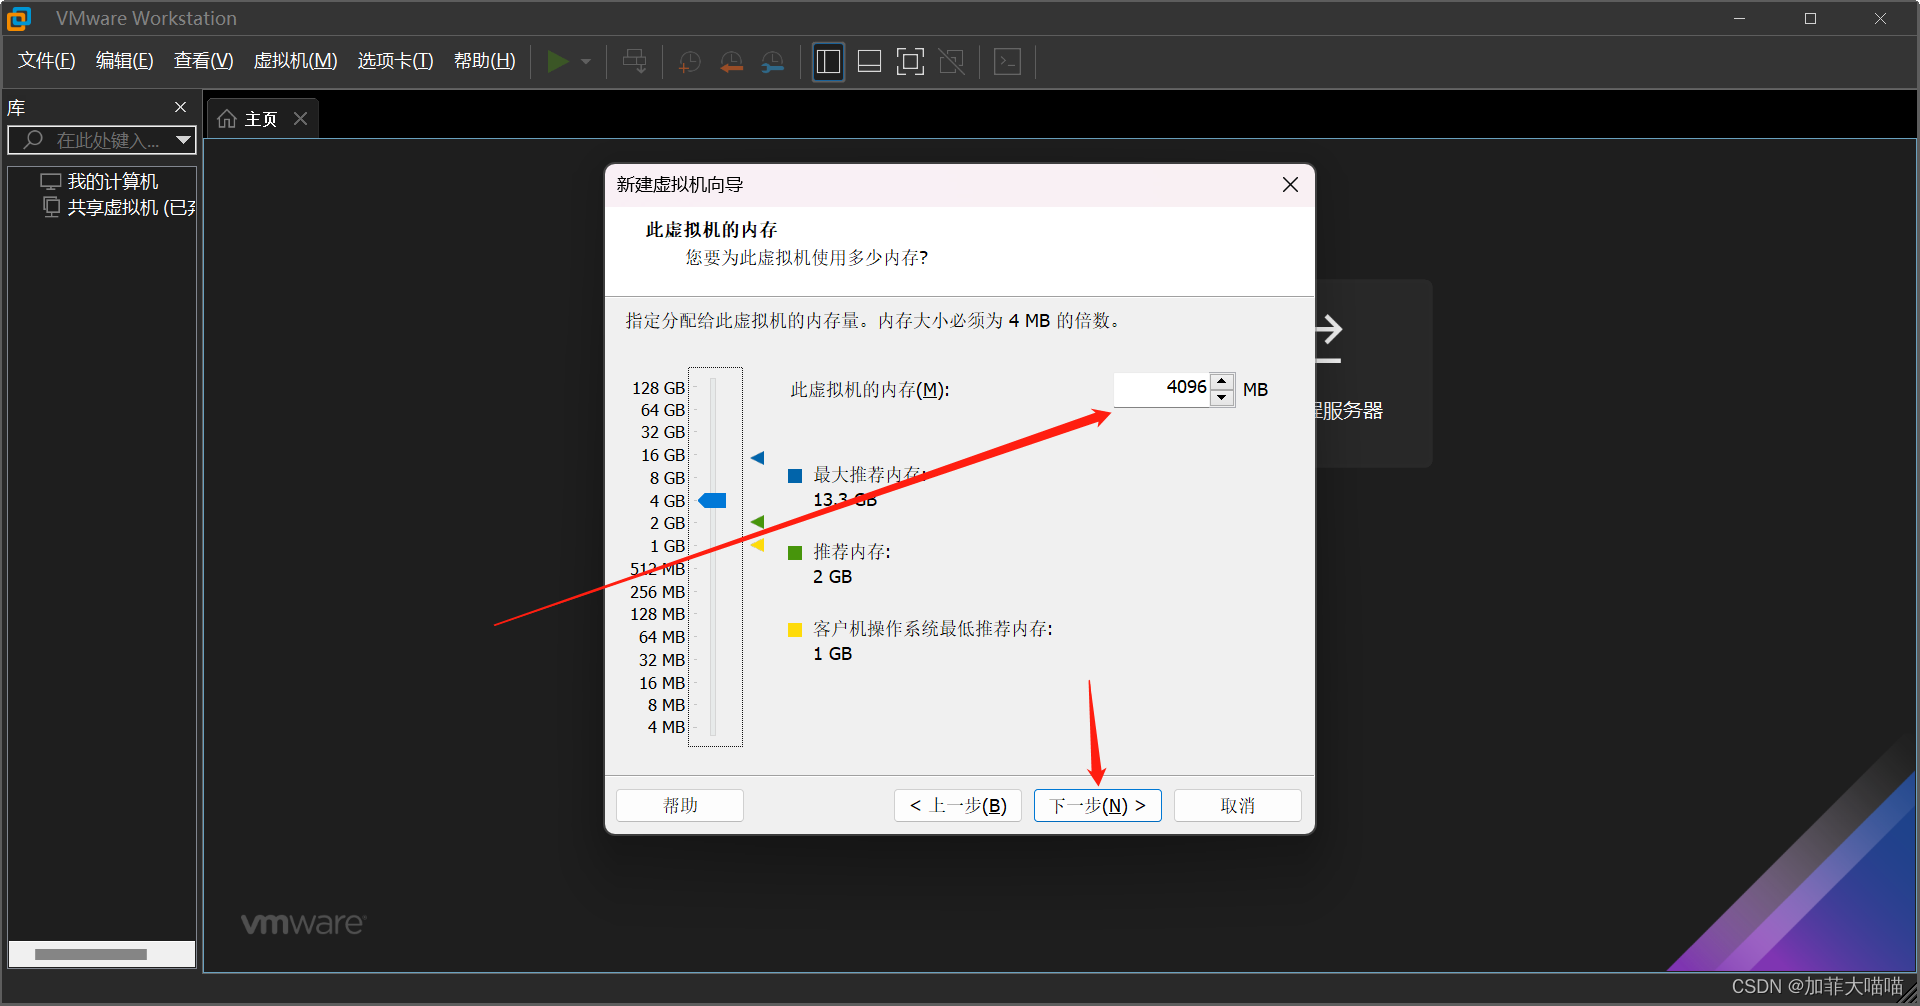Select 我的计算机 in the library
Viewport: 1920px width, 1006px height.
tap(112, 182)
